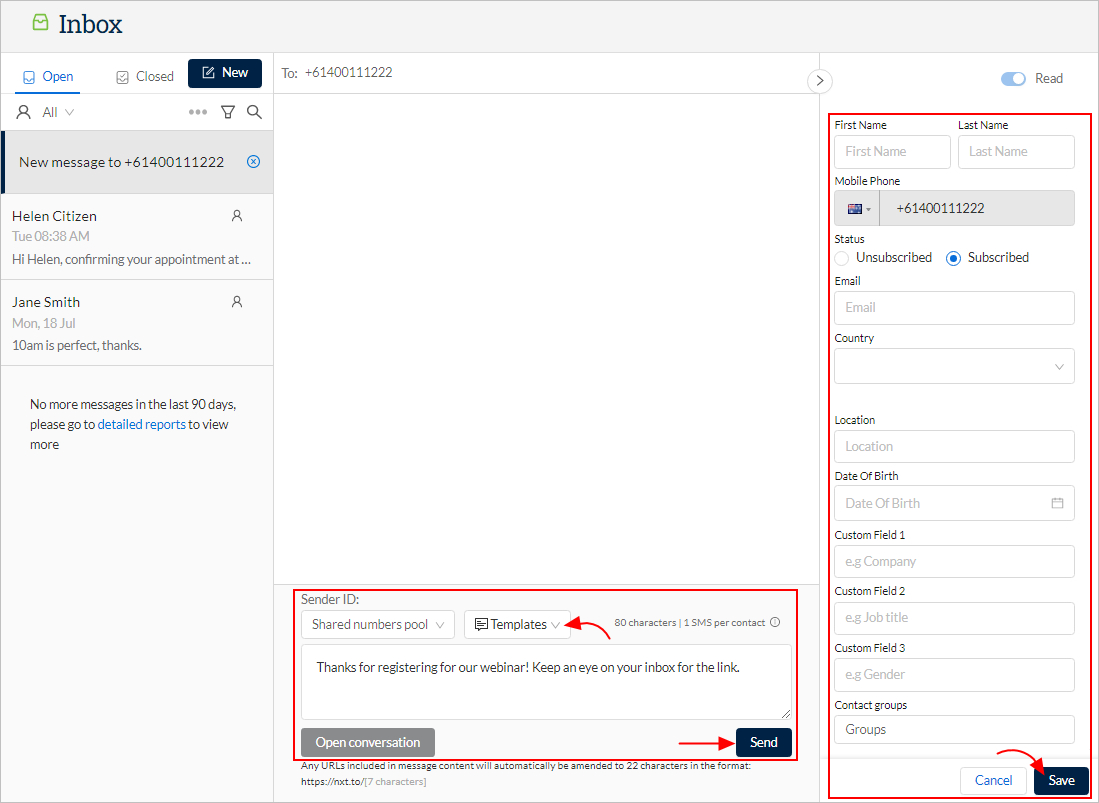Click the contact person filter icon beside All

[22, 111]
